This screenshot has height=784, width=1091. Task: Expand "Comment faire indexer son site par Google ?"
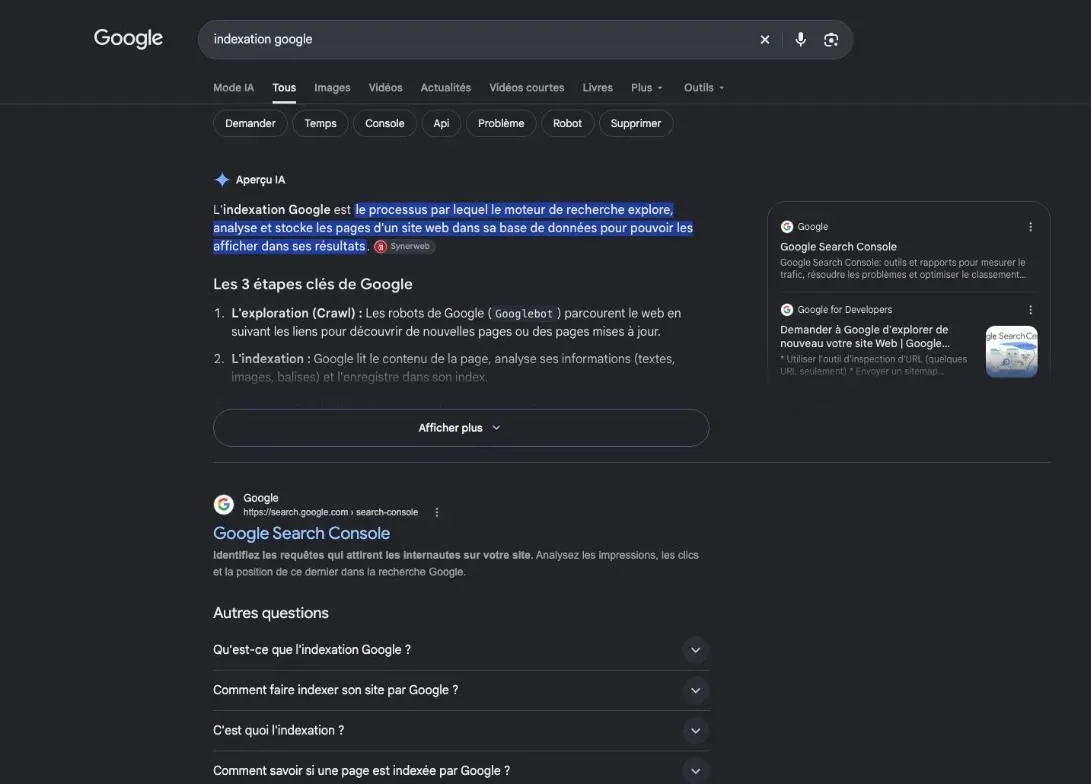coord(461,690)
